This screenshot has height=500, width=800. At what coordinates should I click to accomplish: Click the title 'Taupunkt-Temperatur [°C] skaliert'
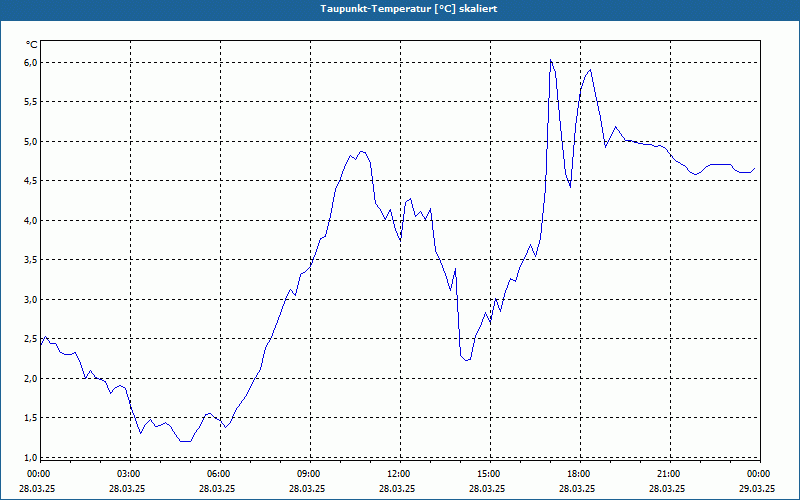[x=409, y=9]
